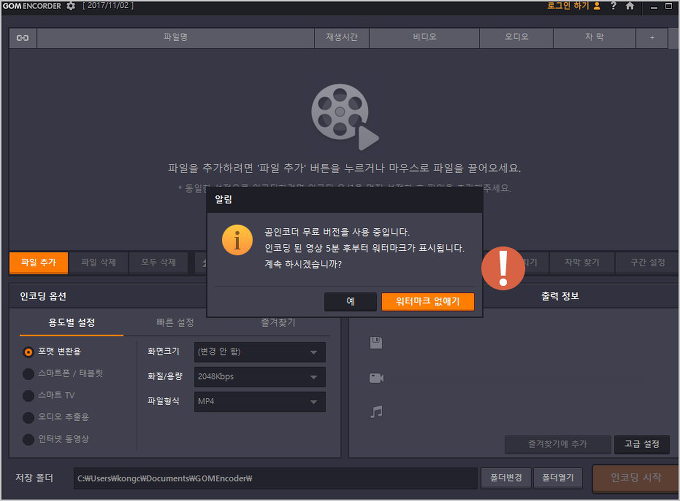This screenshot has height=501, width=680.
Task: Click 예 in the alert dialog
Action: coord(350,301)
